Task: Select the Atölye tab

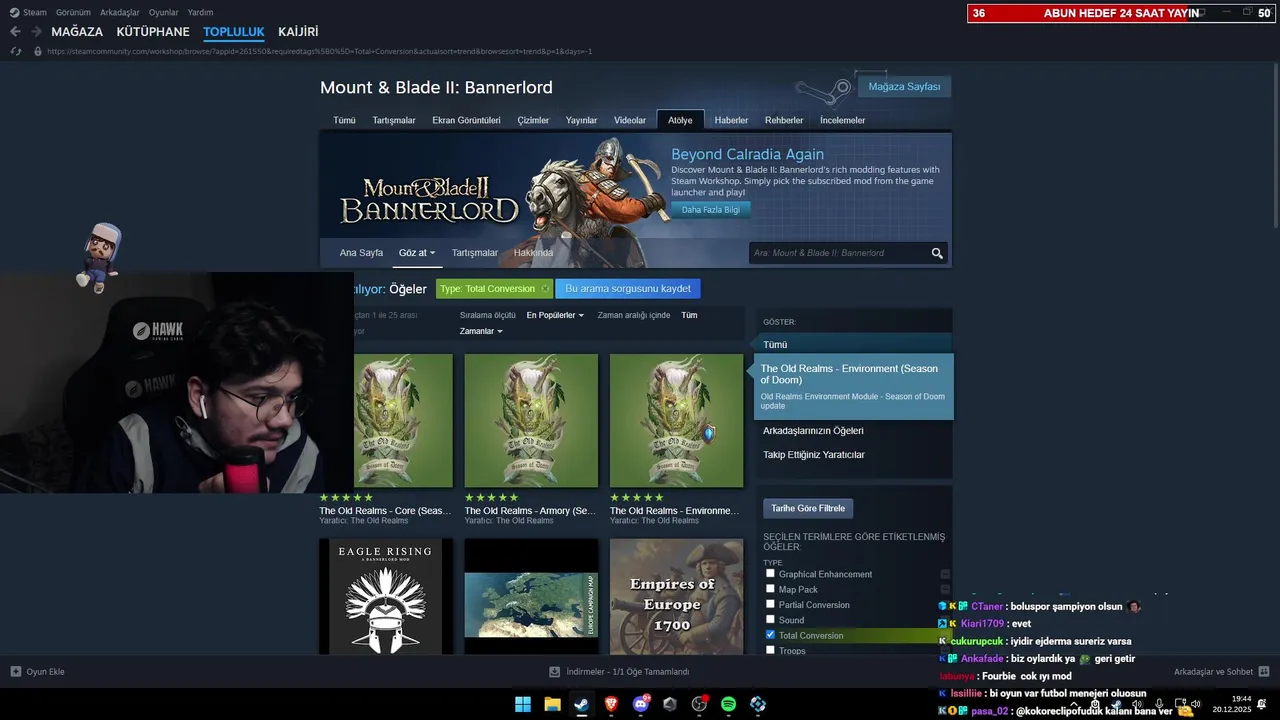Action: point(680,120)
